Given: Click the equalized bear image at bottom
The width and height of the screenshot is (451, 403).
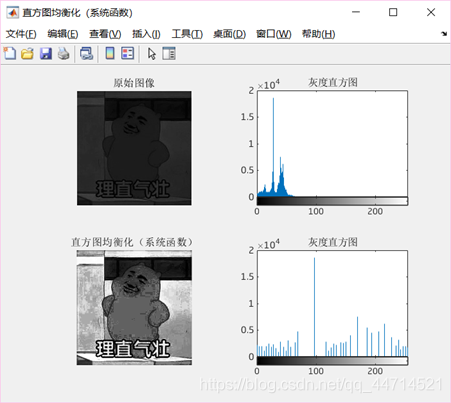Looking at the screenshot, I should [x=134, y=308].
